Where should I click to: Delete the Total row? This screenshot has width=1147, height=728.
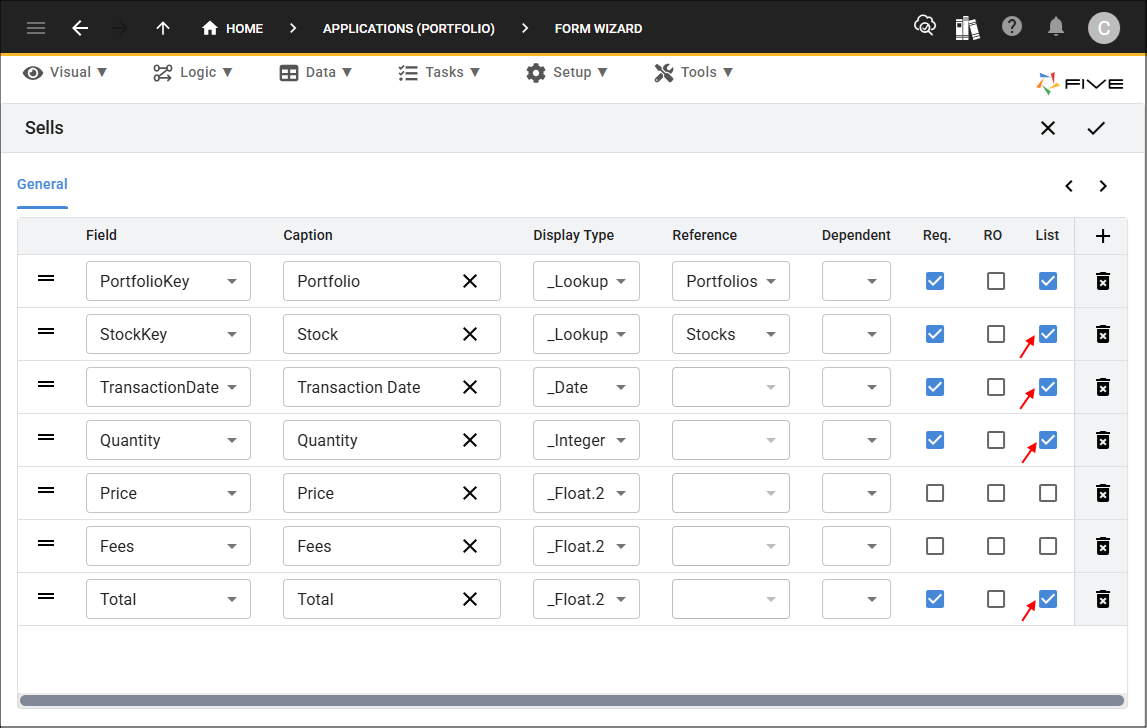pos(1103,599)
